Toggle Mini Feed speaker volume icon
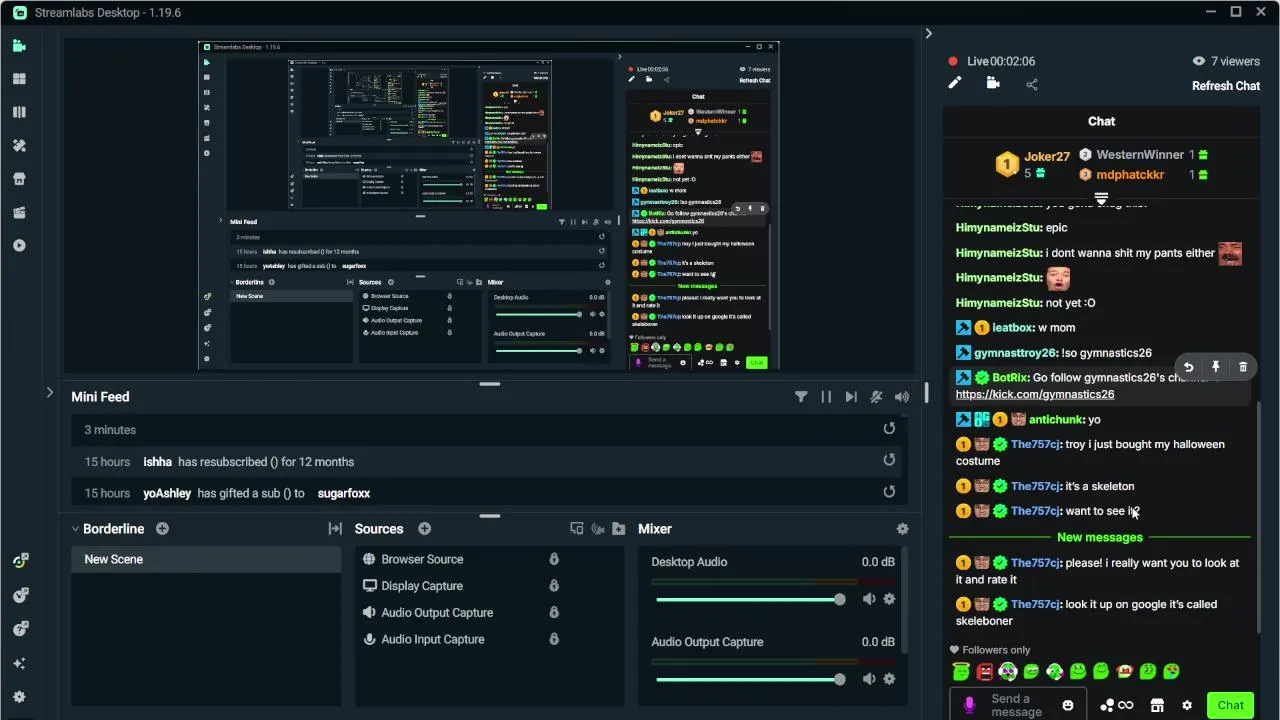Screen dimensions: 1280x720 tap(902, 397)
